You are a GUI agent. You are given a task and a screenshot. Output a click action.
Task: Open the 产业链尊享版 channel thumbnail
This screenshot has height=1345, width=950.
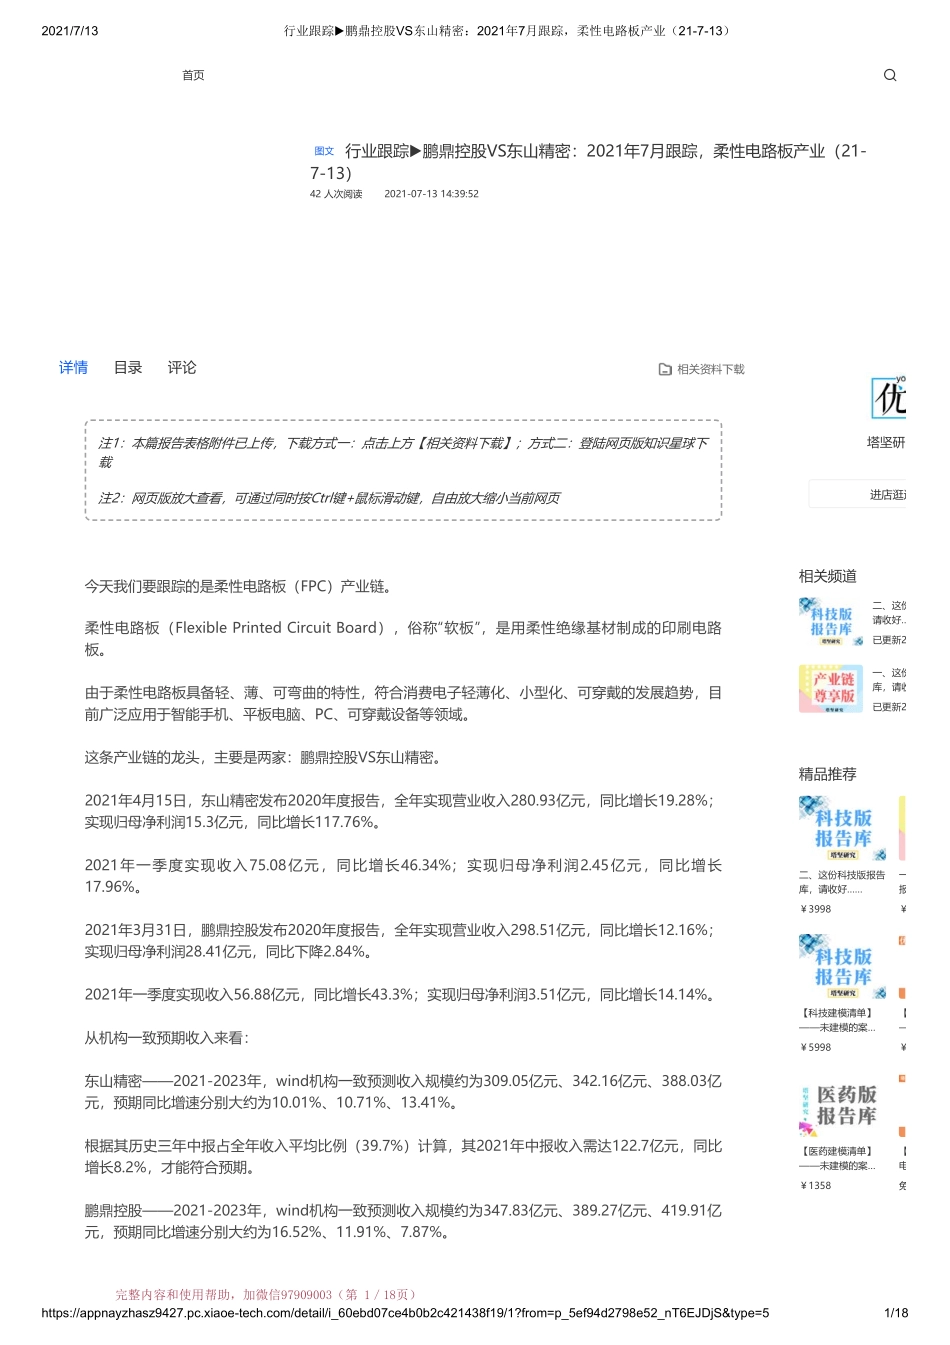[x=829, y=688]
